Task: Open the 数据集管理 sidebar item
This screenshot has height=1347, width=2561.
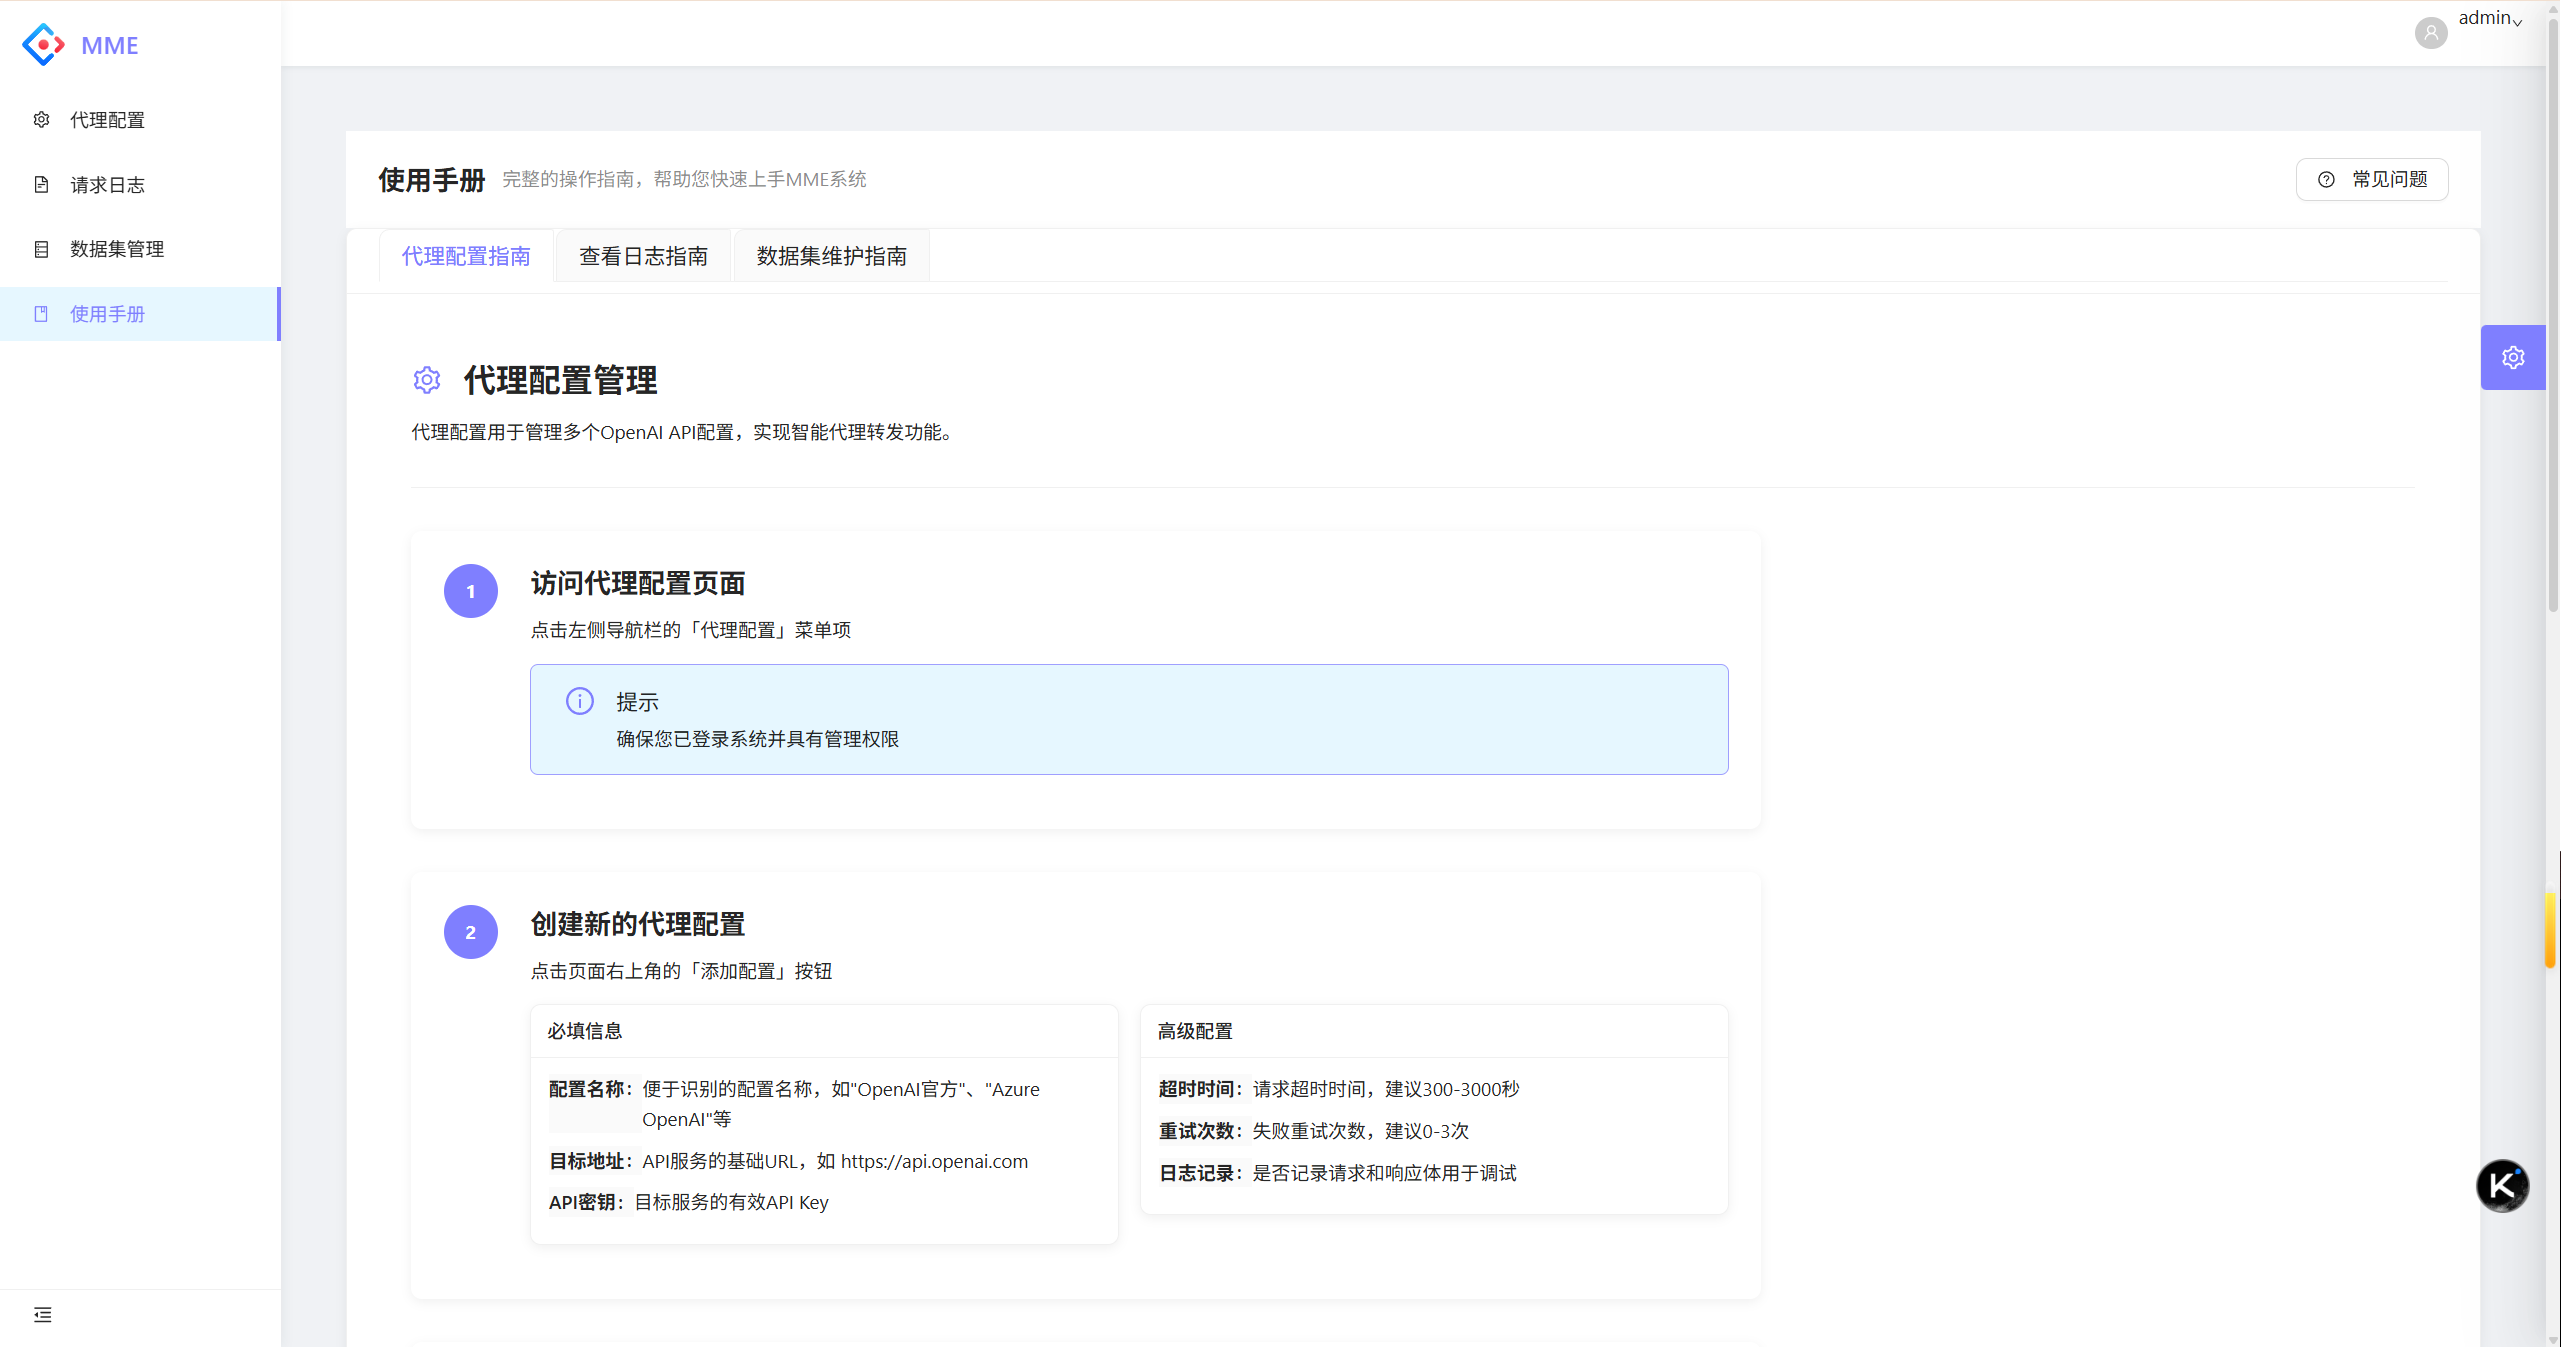Action: point(116,249)
